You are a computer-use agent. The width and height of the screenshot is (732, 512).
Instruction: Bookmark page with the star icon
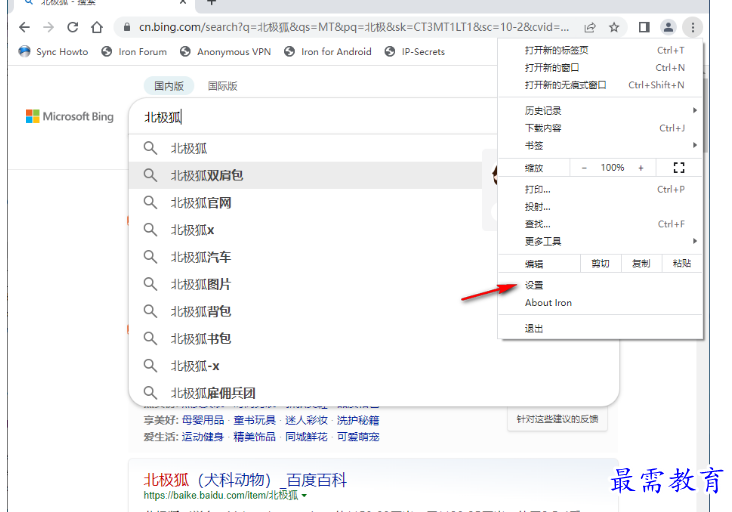[x=614, y=28]
